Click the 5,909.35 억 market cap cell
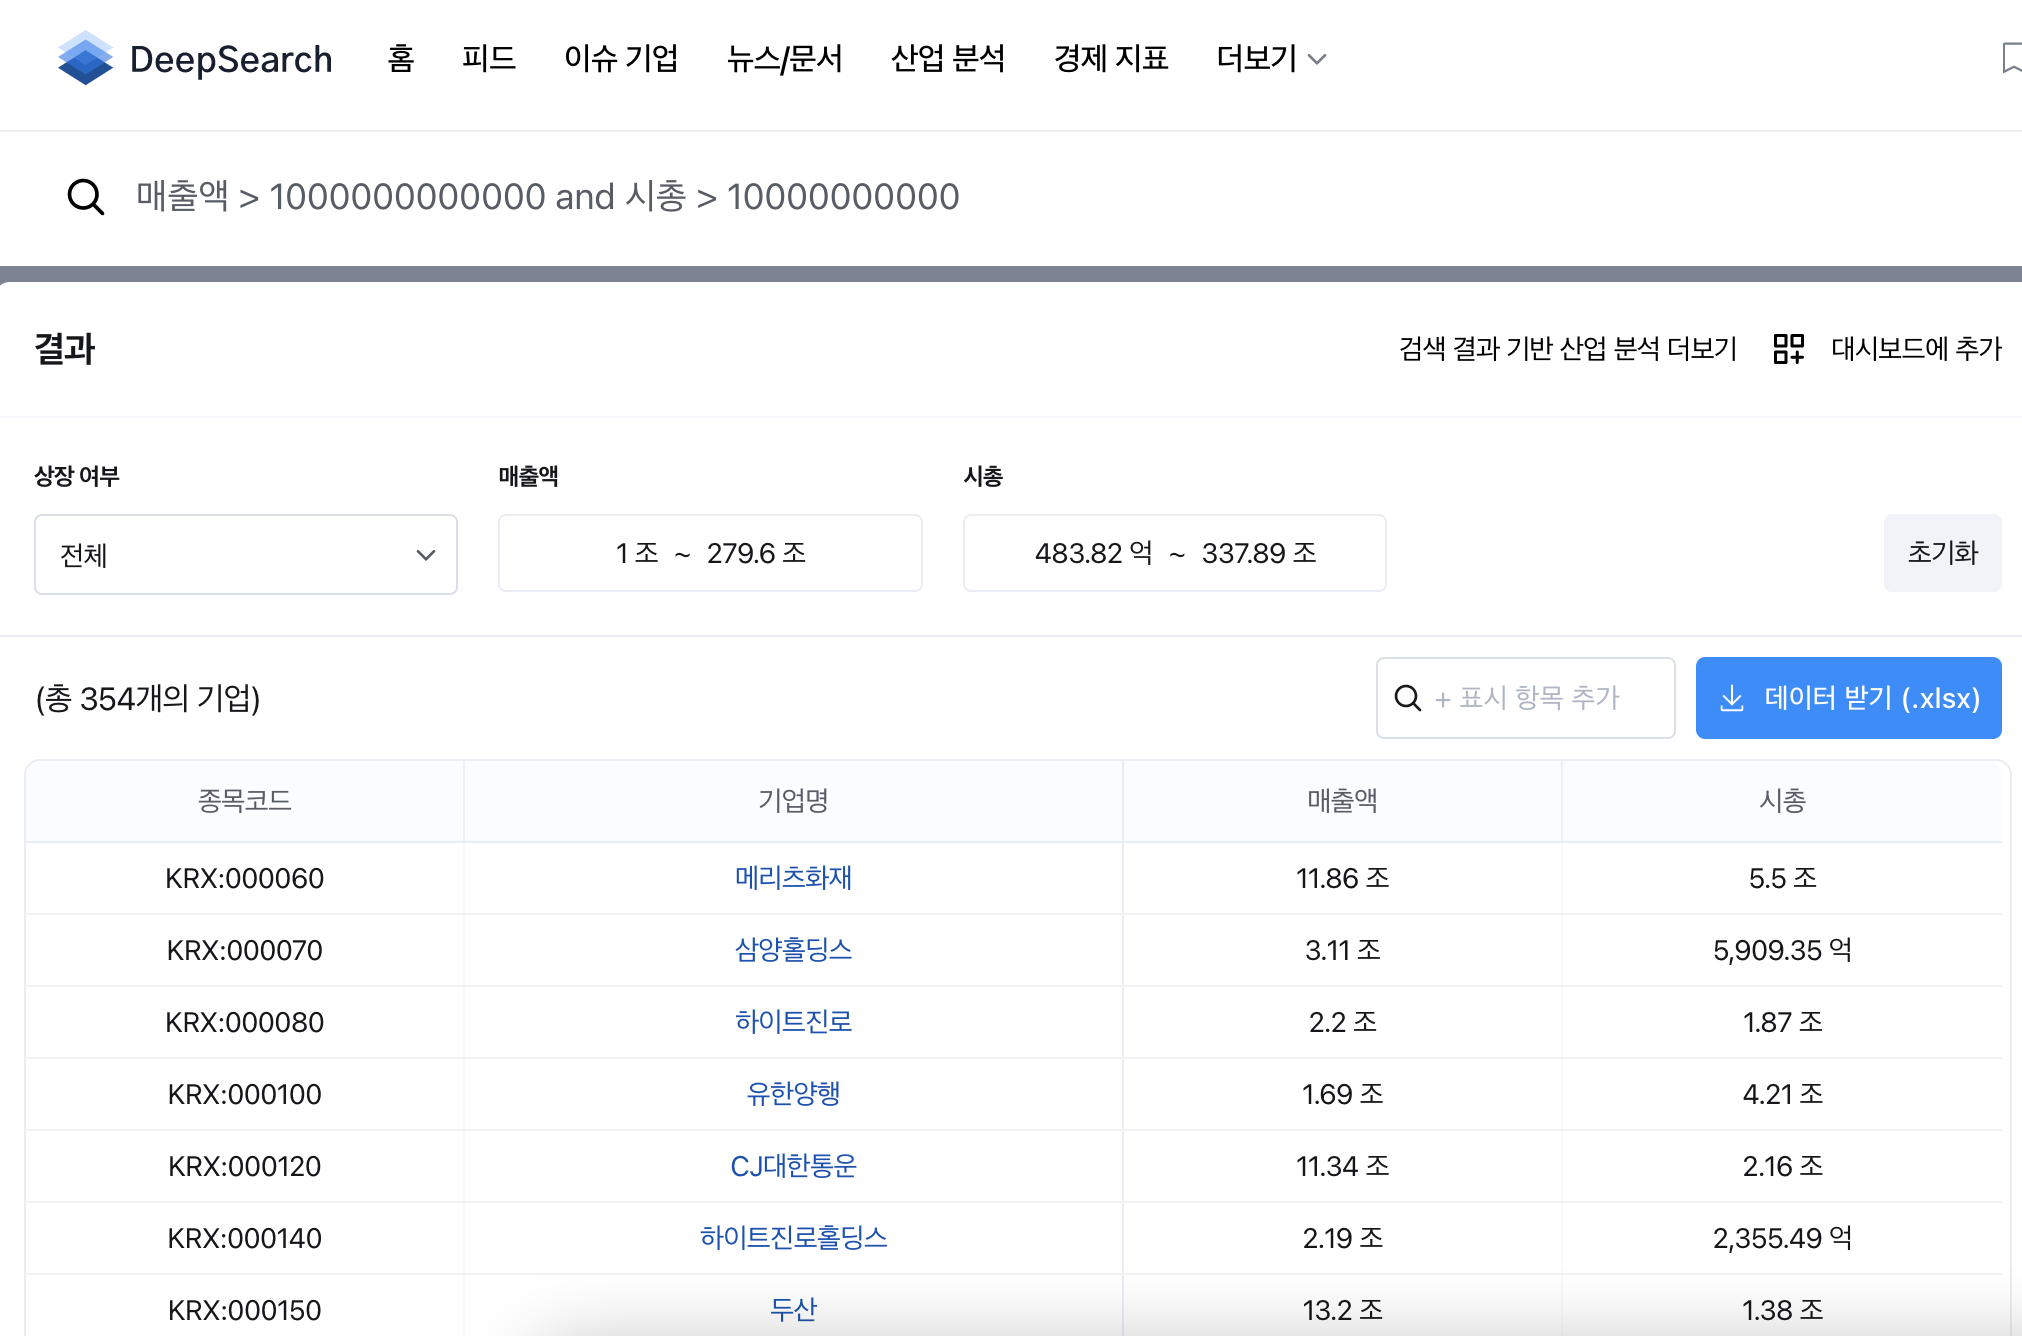 [x=1782, y=950]
